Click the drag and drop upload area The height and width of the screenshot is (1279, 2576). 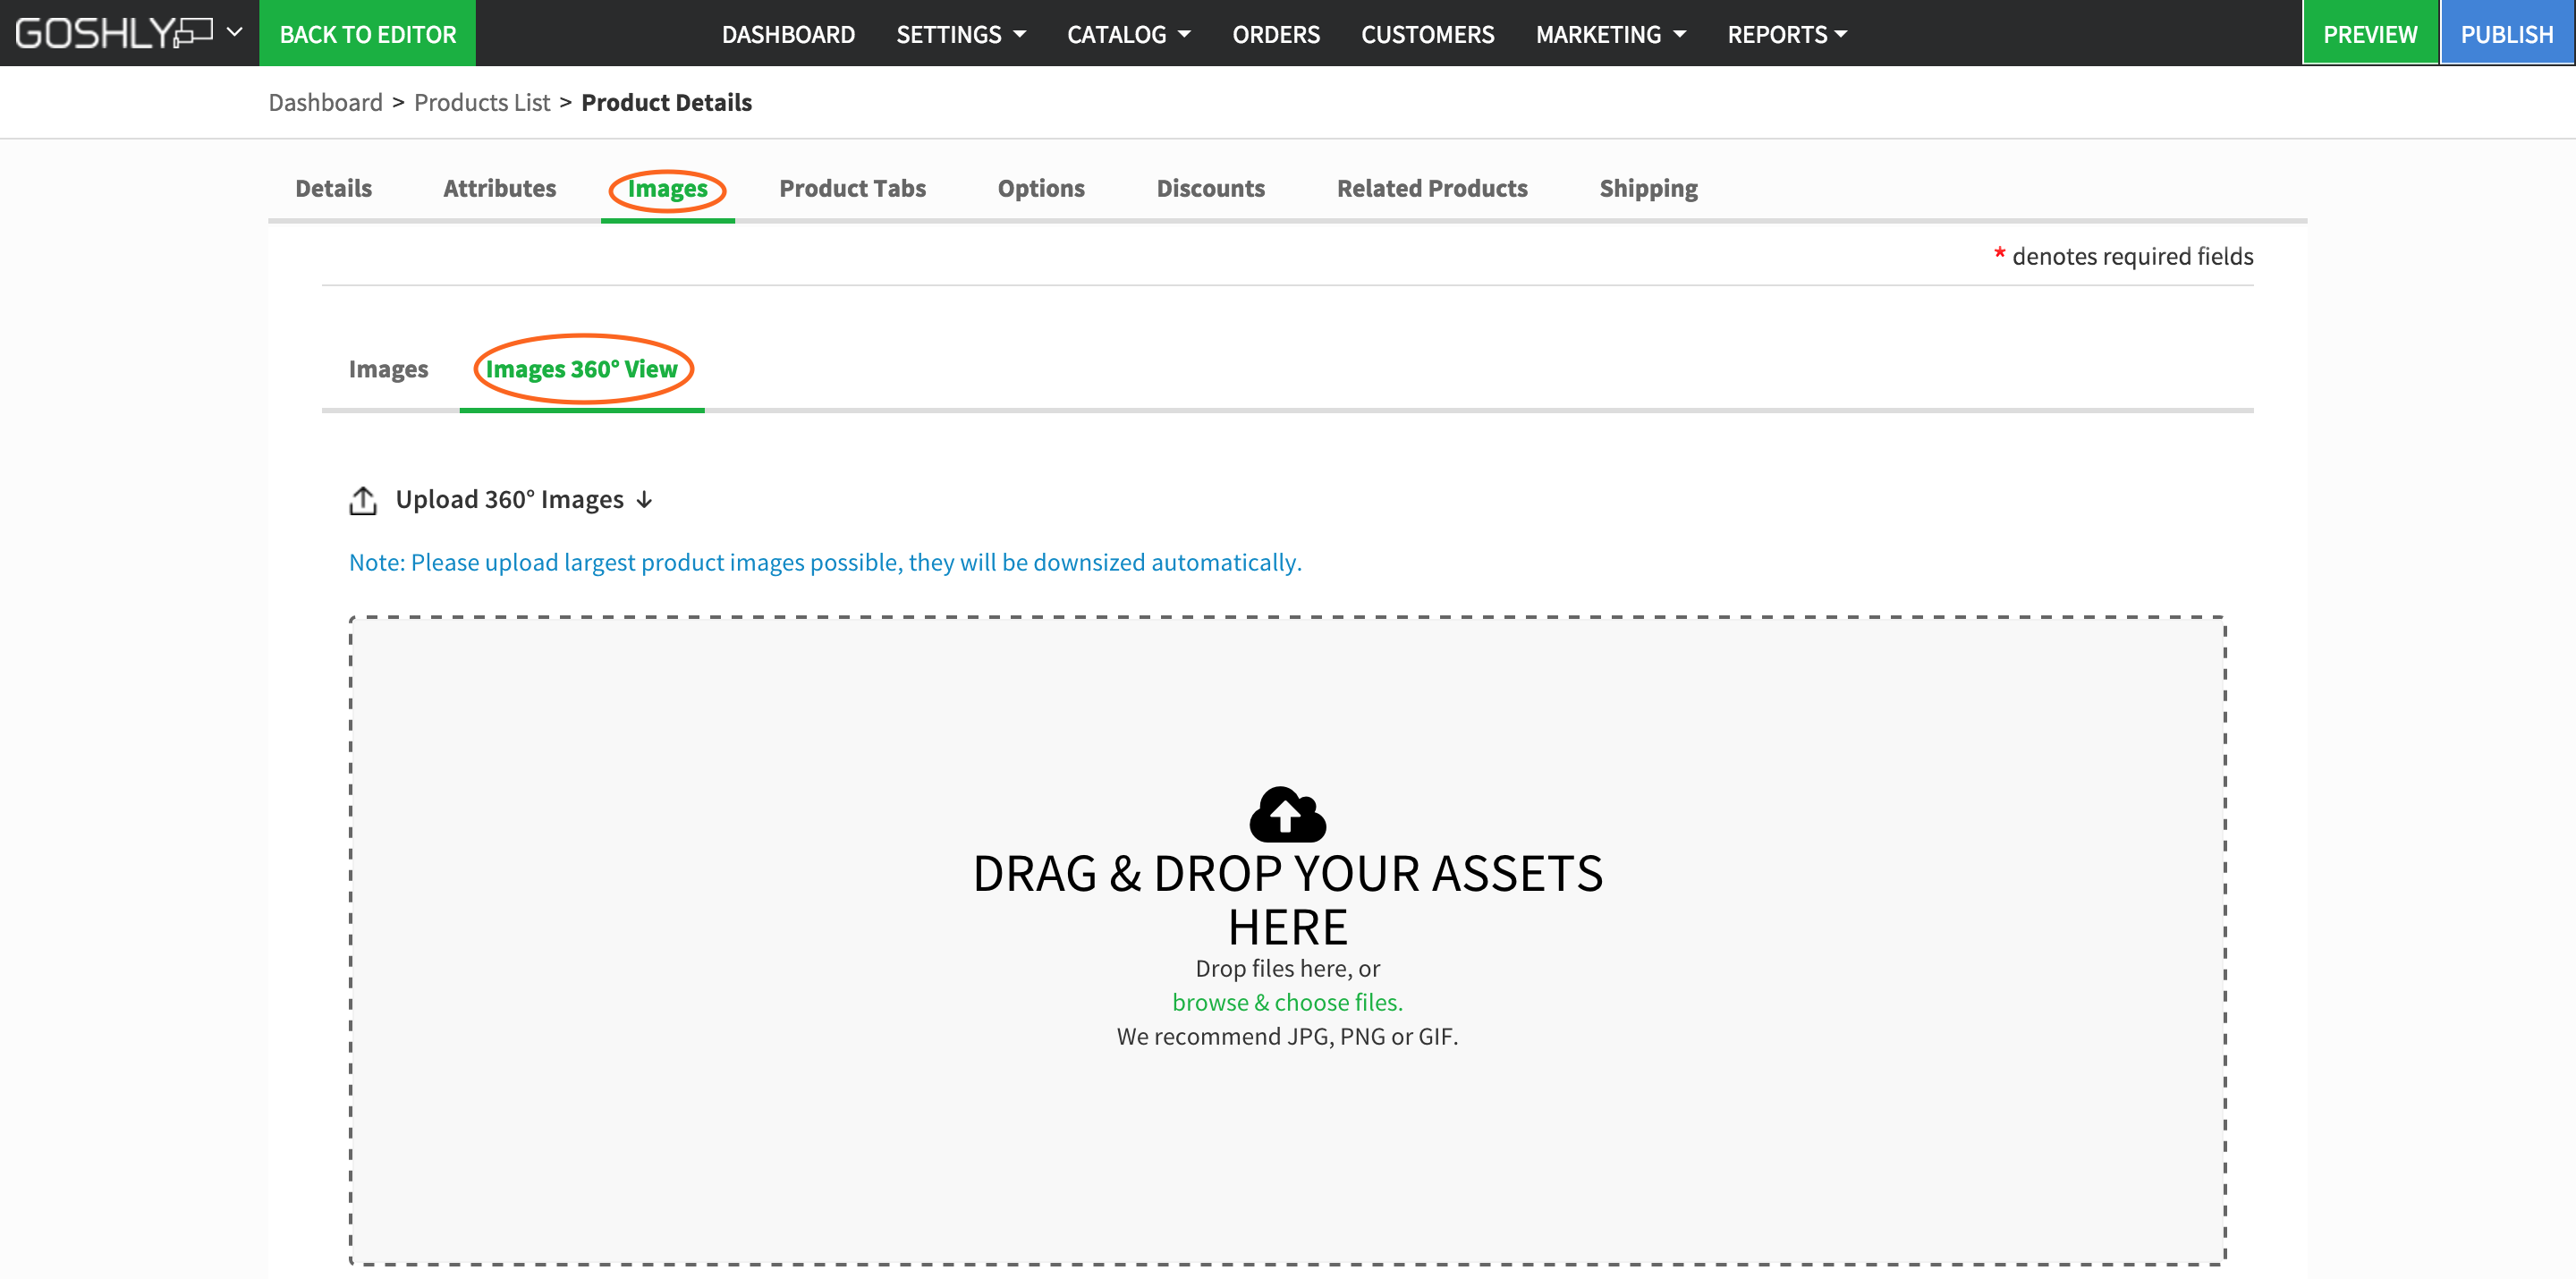(1287, 1150)
